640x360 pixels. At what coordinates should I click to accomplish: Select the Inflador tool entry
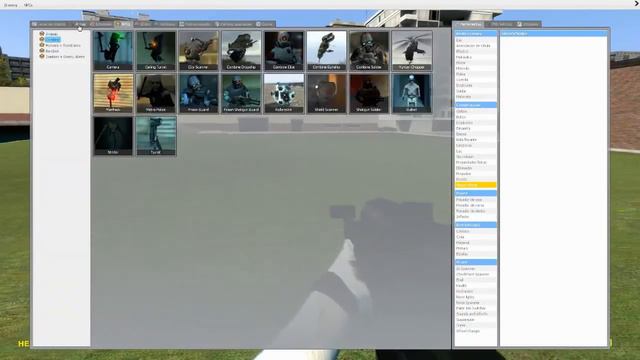click(476, 217)
